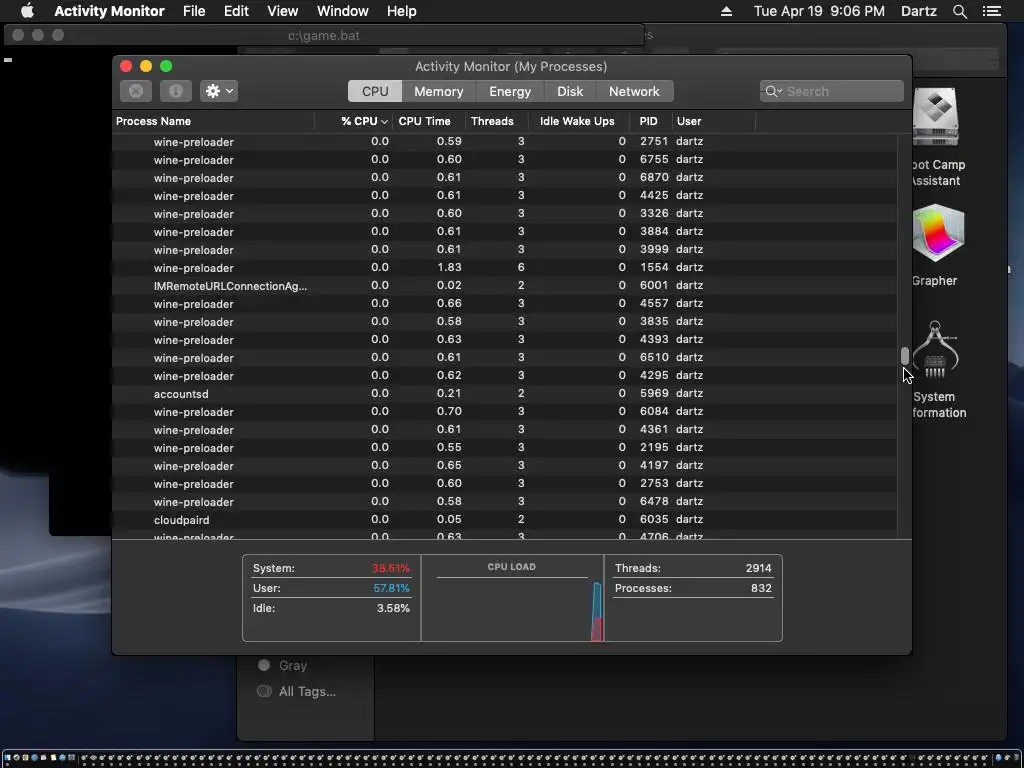This screenshot has height=768, width=1024.
Task: Open the Help menu
Action: click(x=401, y=11)
